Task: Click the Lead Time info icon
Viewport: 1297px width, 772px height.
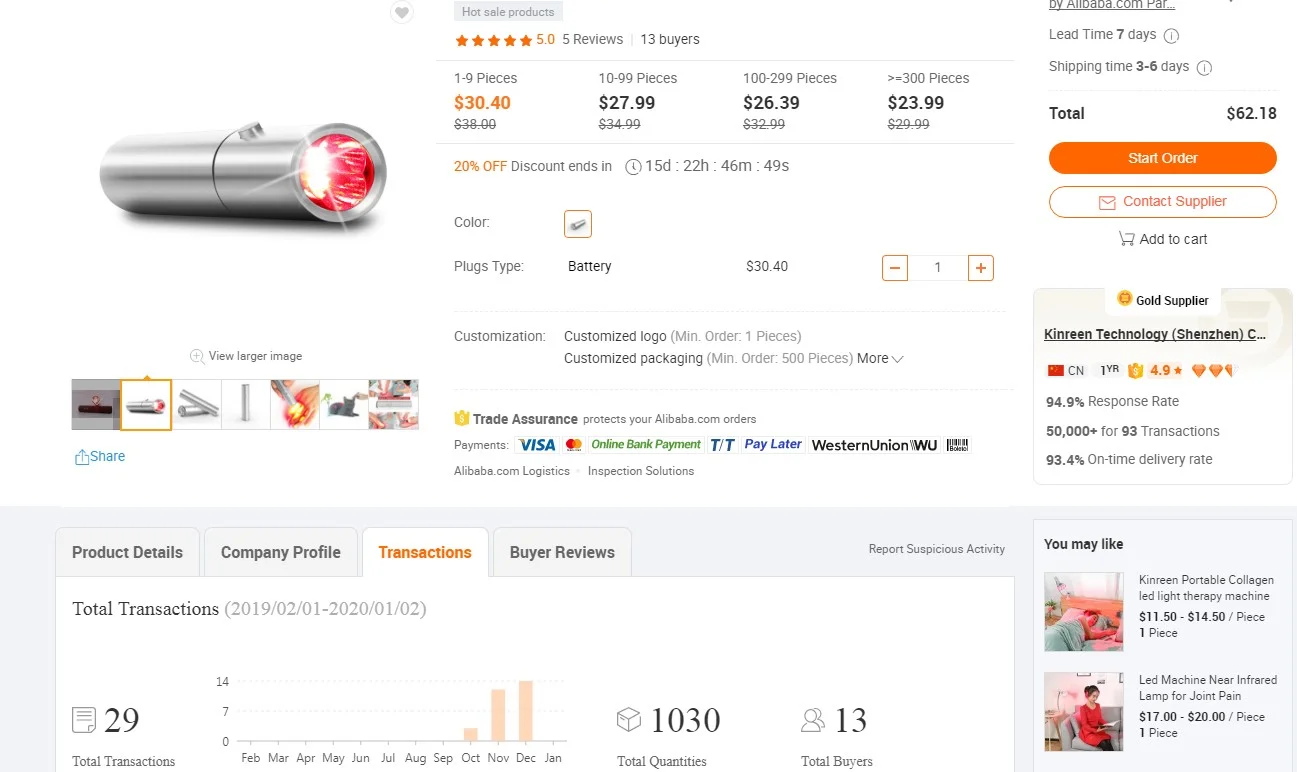Action: pos(1171,35)
